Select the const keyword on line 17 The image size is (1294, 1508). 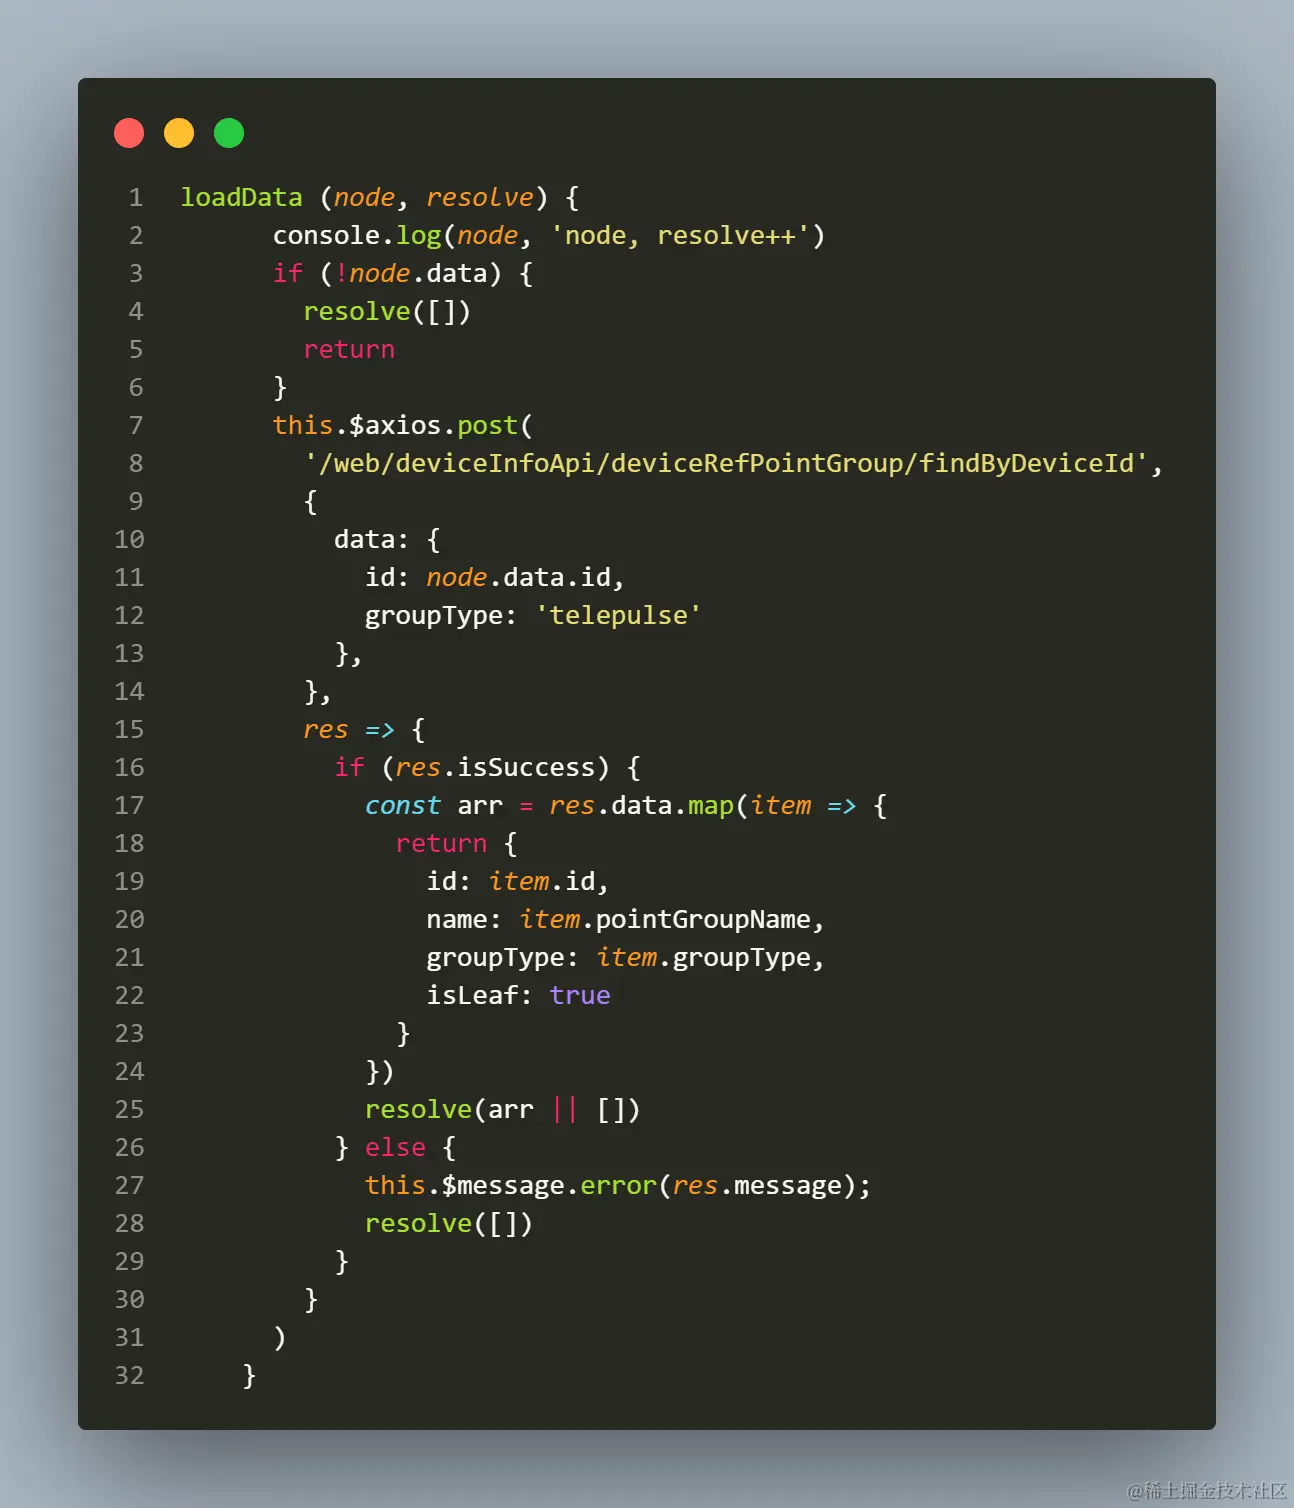(403, 805)
